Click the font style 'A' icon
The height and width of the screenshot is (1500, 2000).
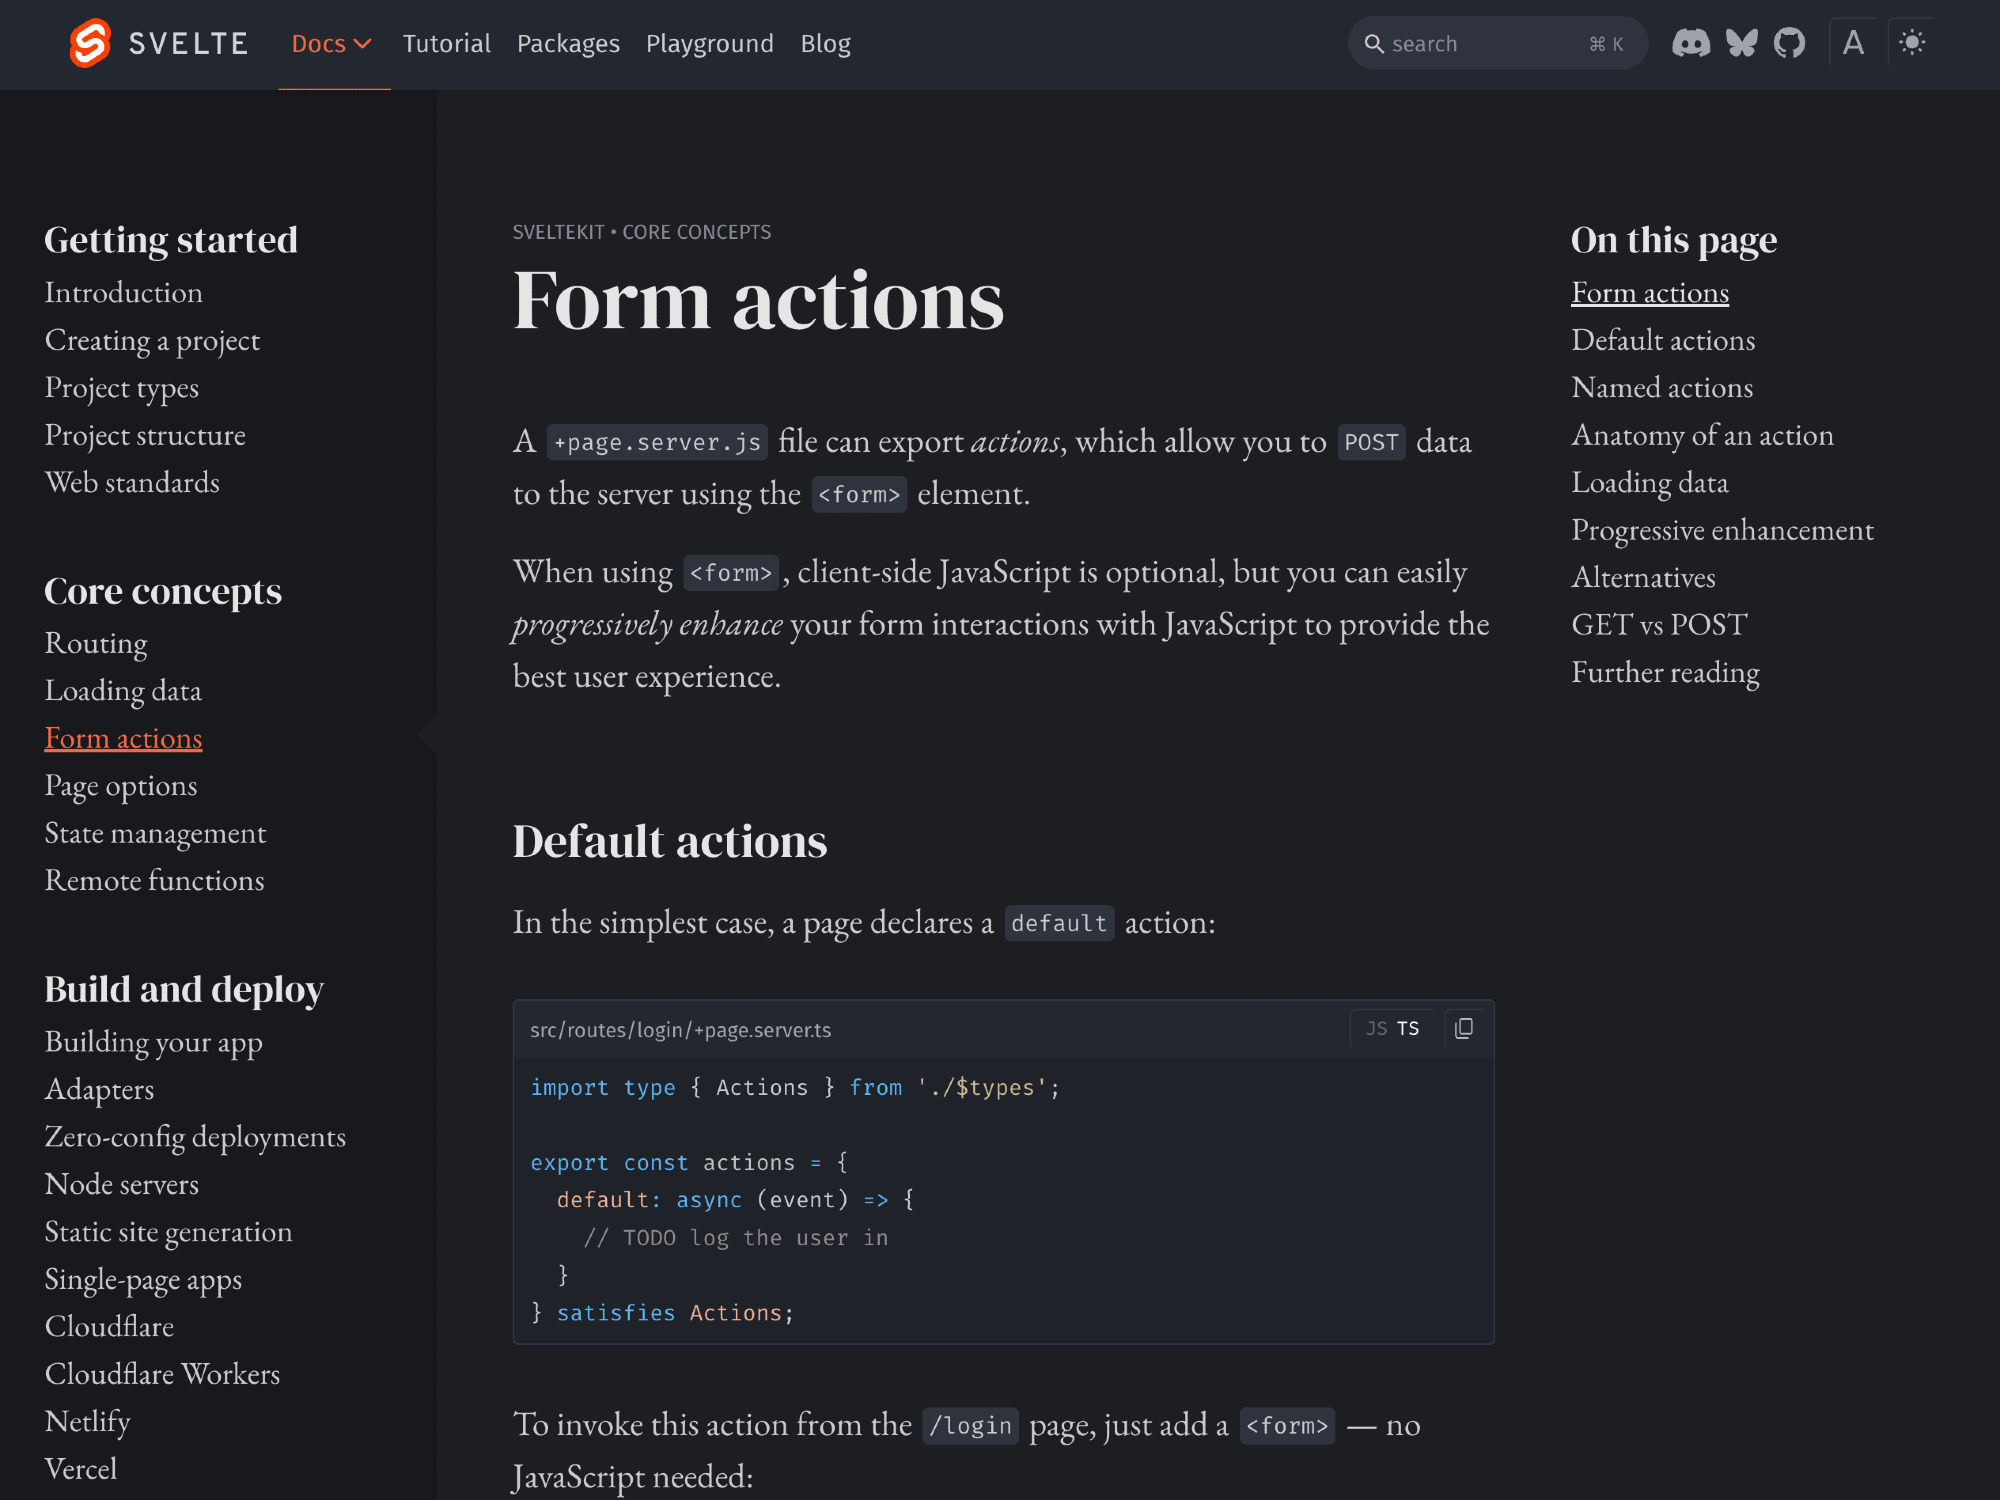click(x=1853, y=43)
